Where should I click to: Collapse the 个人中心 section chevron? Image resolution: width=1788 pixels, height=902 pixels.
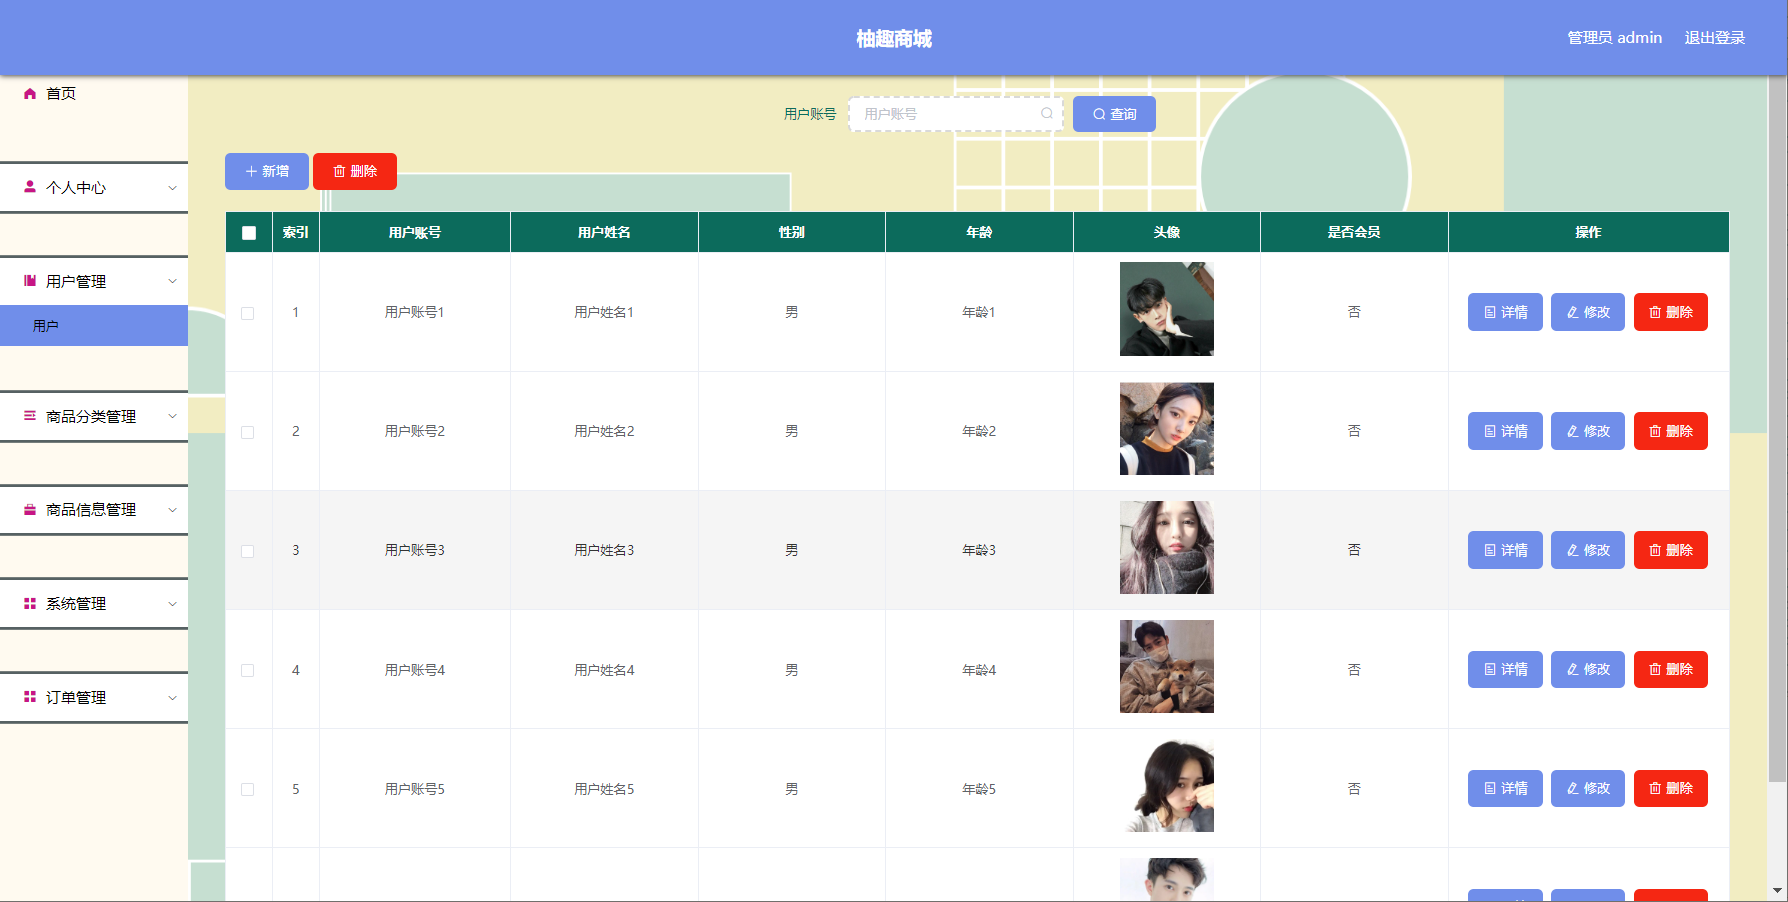point(172,187)
